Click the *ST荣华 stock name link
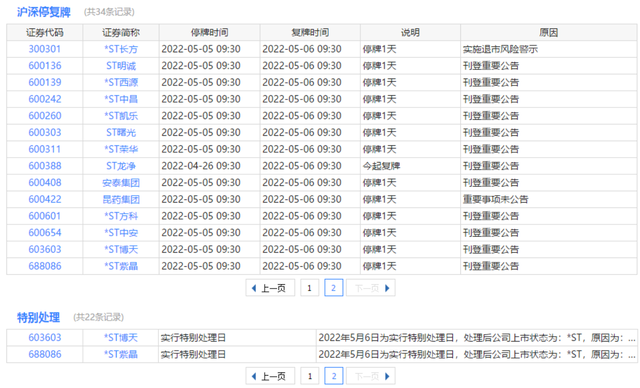640x388 pixels. point(121,149)
